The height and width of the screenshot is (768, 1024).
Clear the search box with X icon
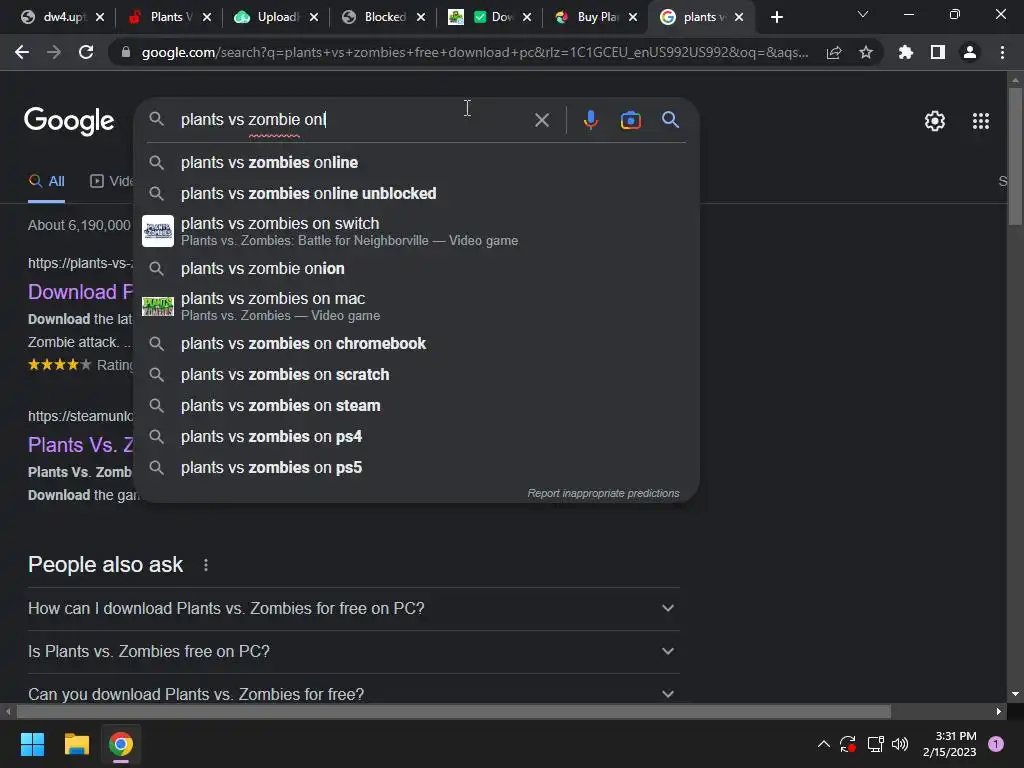point(541,120)
